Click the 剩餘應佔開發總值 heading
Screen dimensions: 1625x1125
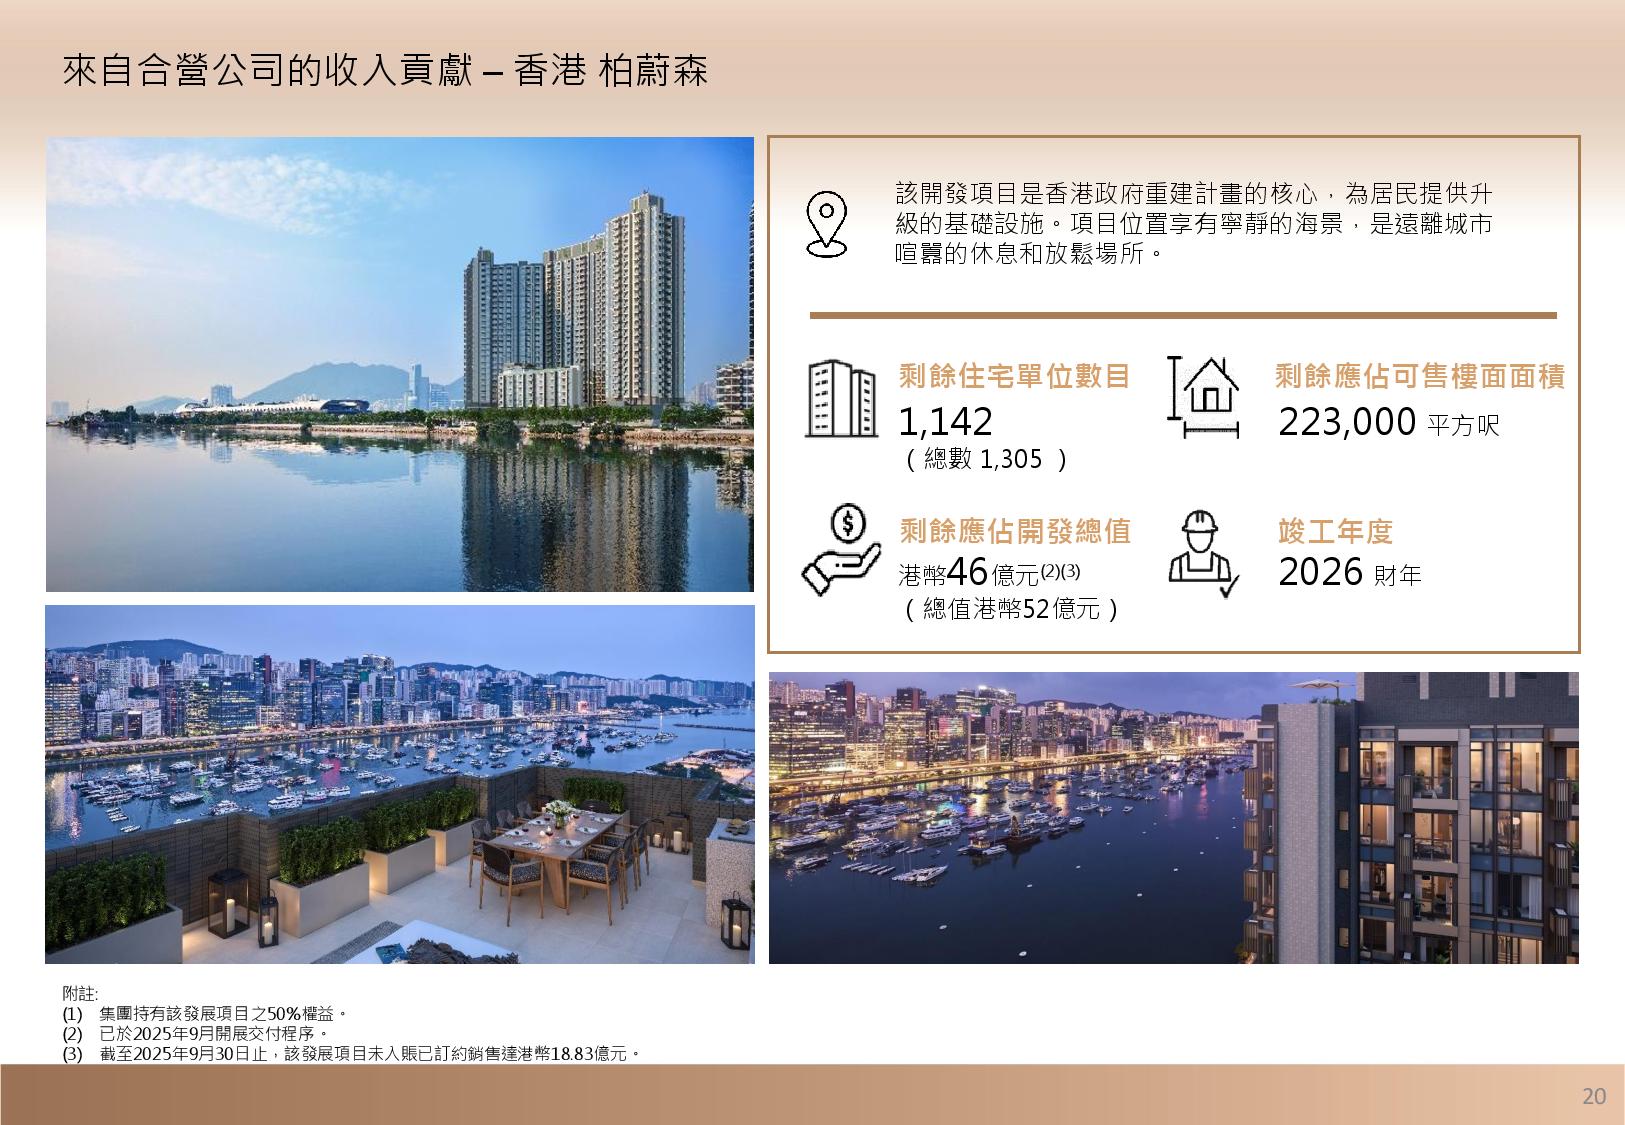(1014, 531)
